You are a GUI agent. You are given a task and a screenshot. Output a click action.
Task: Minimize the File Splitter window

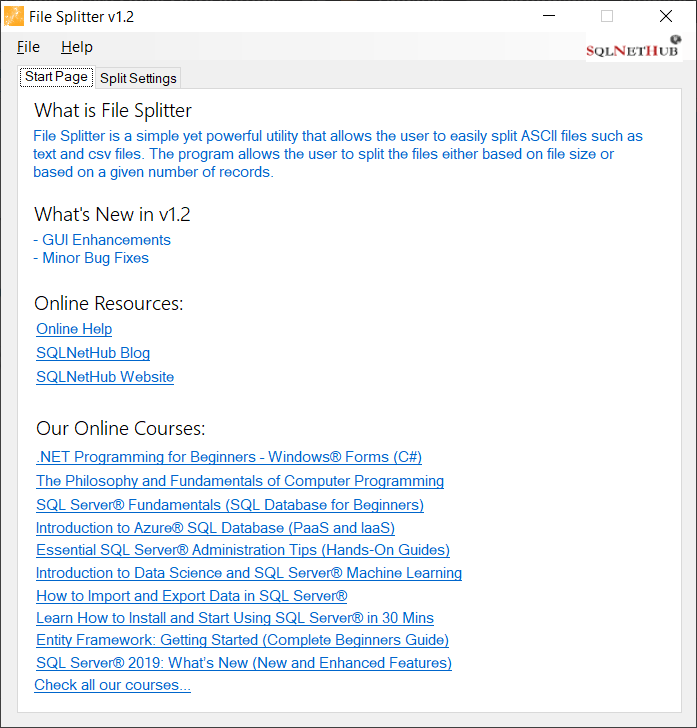click(x=549, y=16)
